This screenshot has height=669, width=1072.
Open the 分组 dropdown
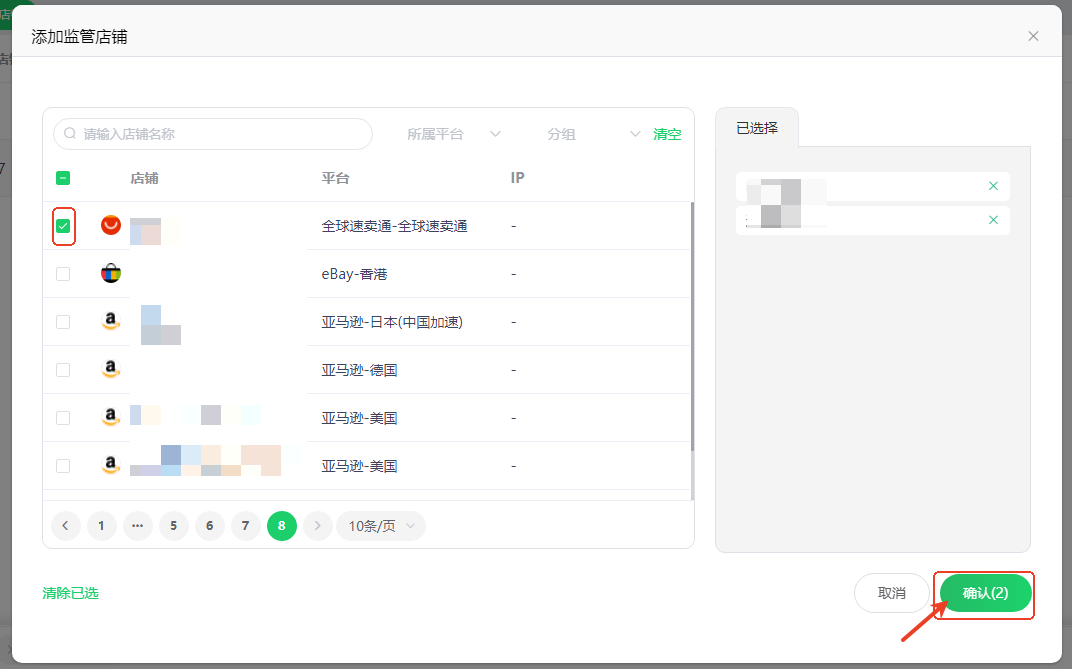click(x=593, y=134)
